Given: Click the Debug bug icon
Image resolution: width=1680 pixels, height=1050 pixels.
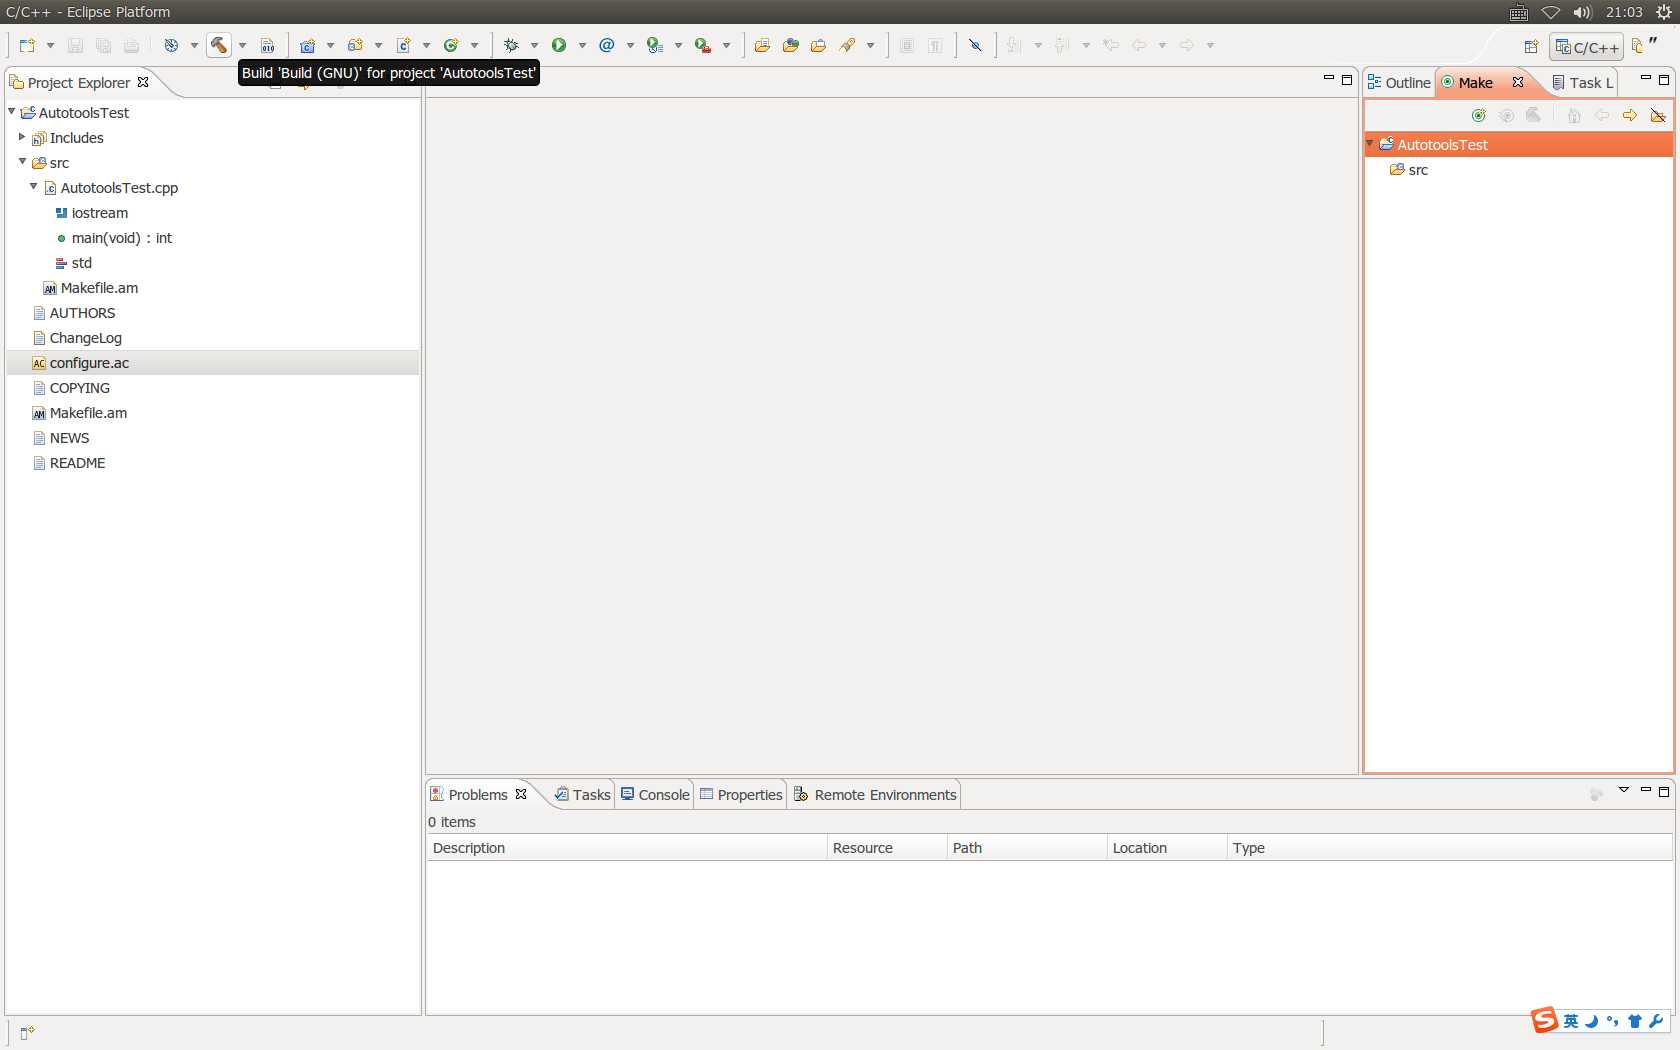Looking at the screenshot, I should [x=511, y=45].
